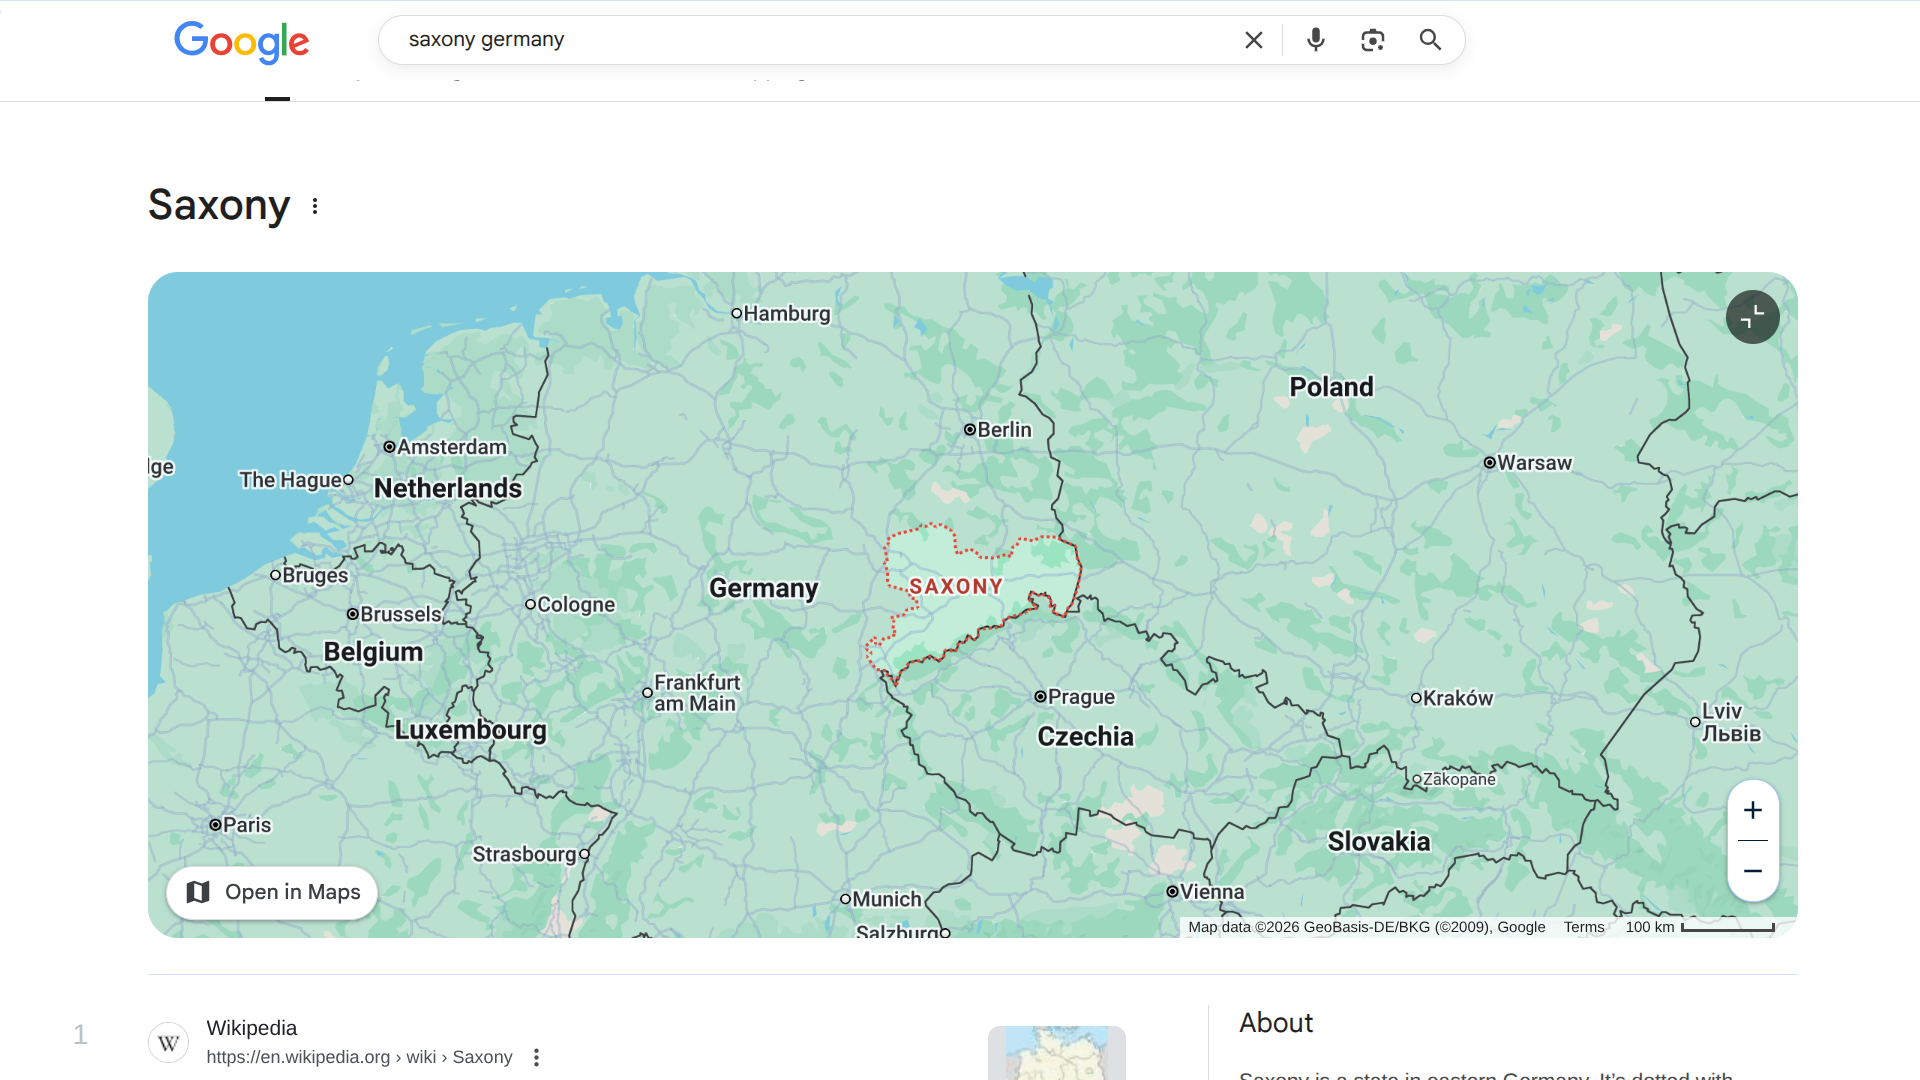Open more options next to Saxony title
Viewport: 1920px width, 1080px height.
(315, 206)
